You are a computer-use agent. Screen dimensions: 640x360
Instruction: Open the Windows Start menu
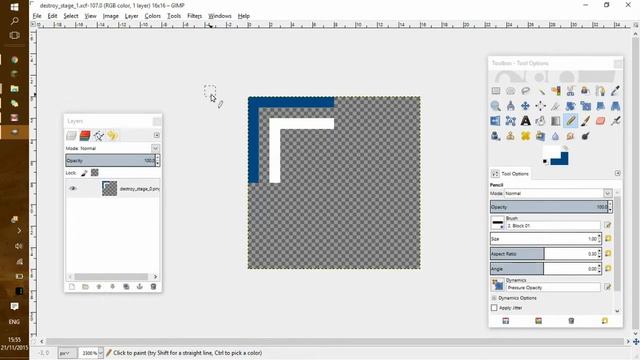click(14, 7)
